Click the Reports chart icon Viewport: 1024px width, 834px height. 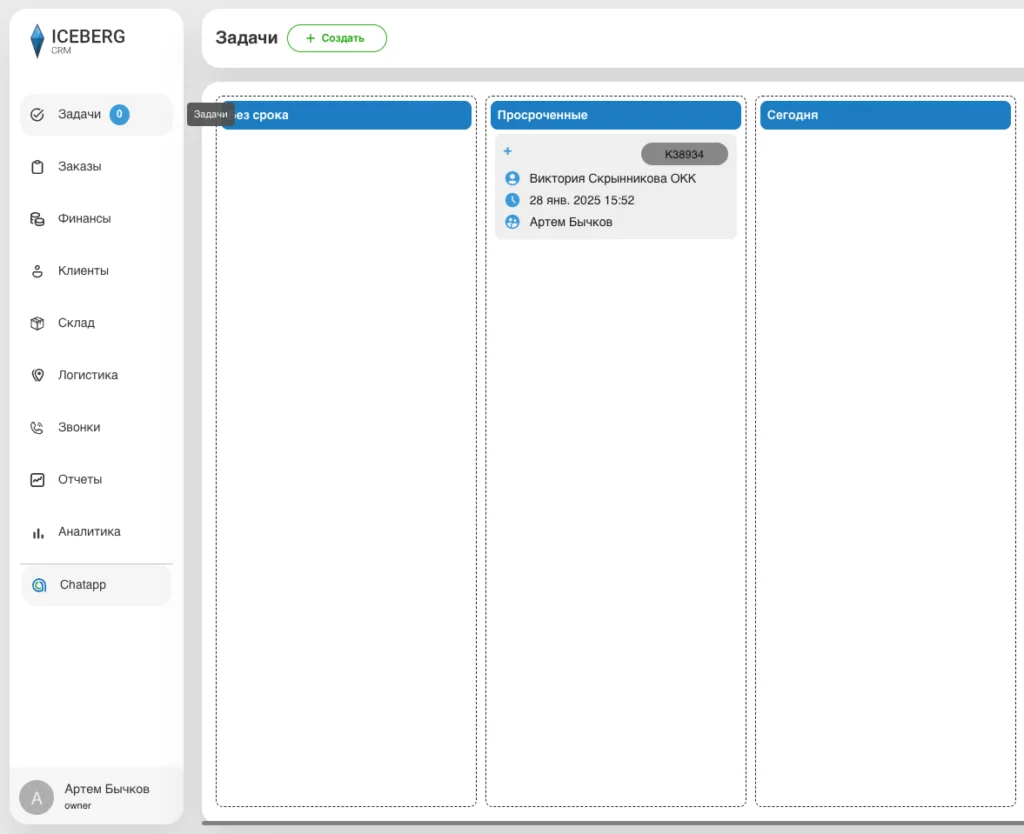click(38, 480)
